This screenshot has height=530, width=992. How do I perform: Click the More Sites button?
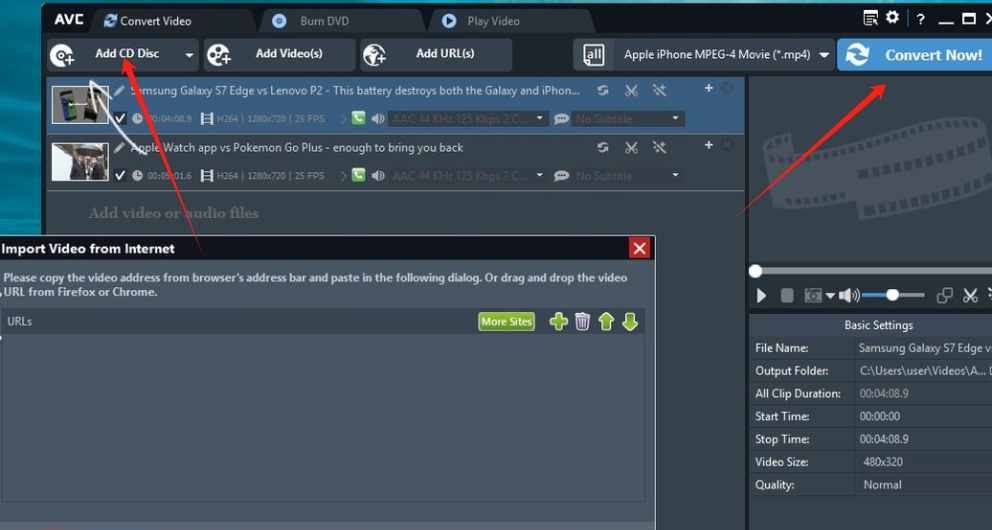(x=506, y=321)
